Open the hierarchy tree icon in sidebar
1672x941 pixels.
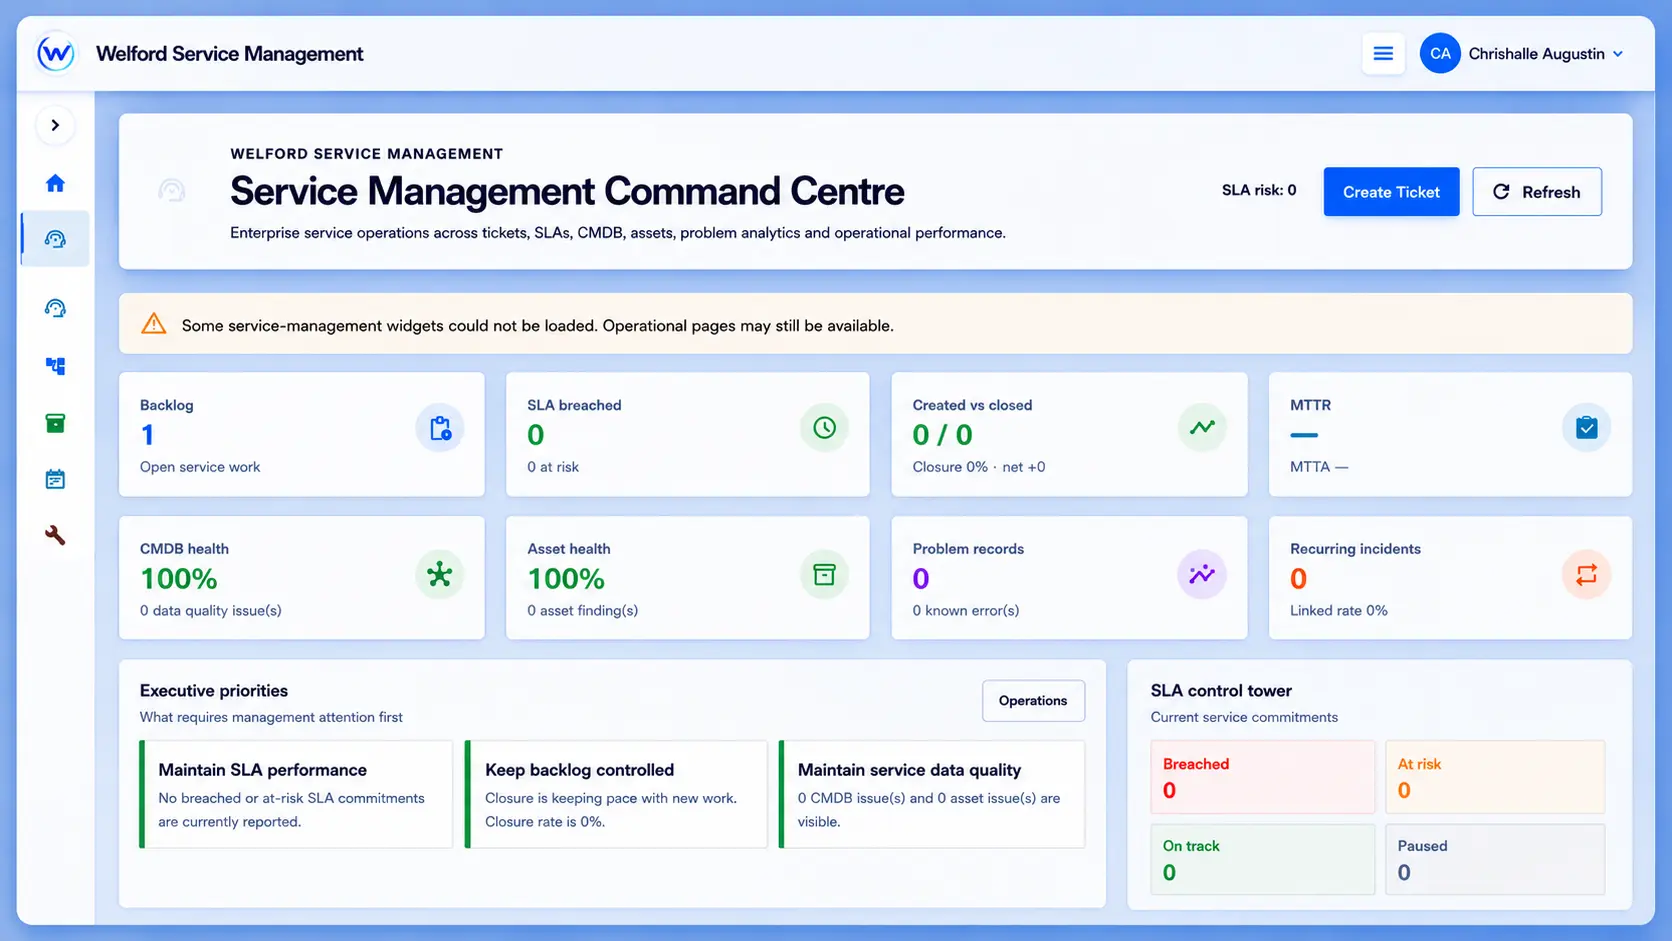point(55,366)
